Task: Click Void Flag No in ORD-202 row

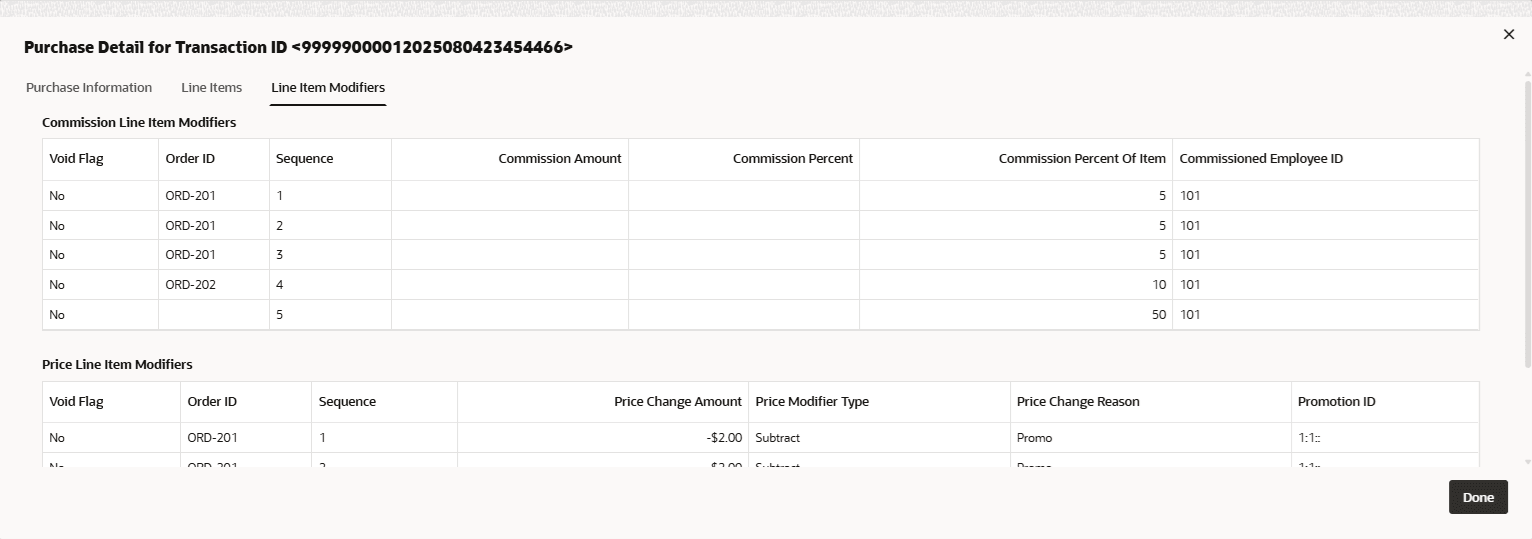Action: 57,284
